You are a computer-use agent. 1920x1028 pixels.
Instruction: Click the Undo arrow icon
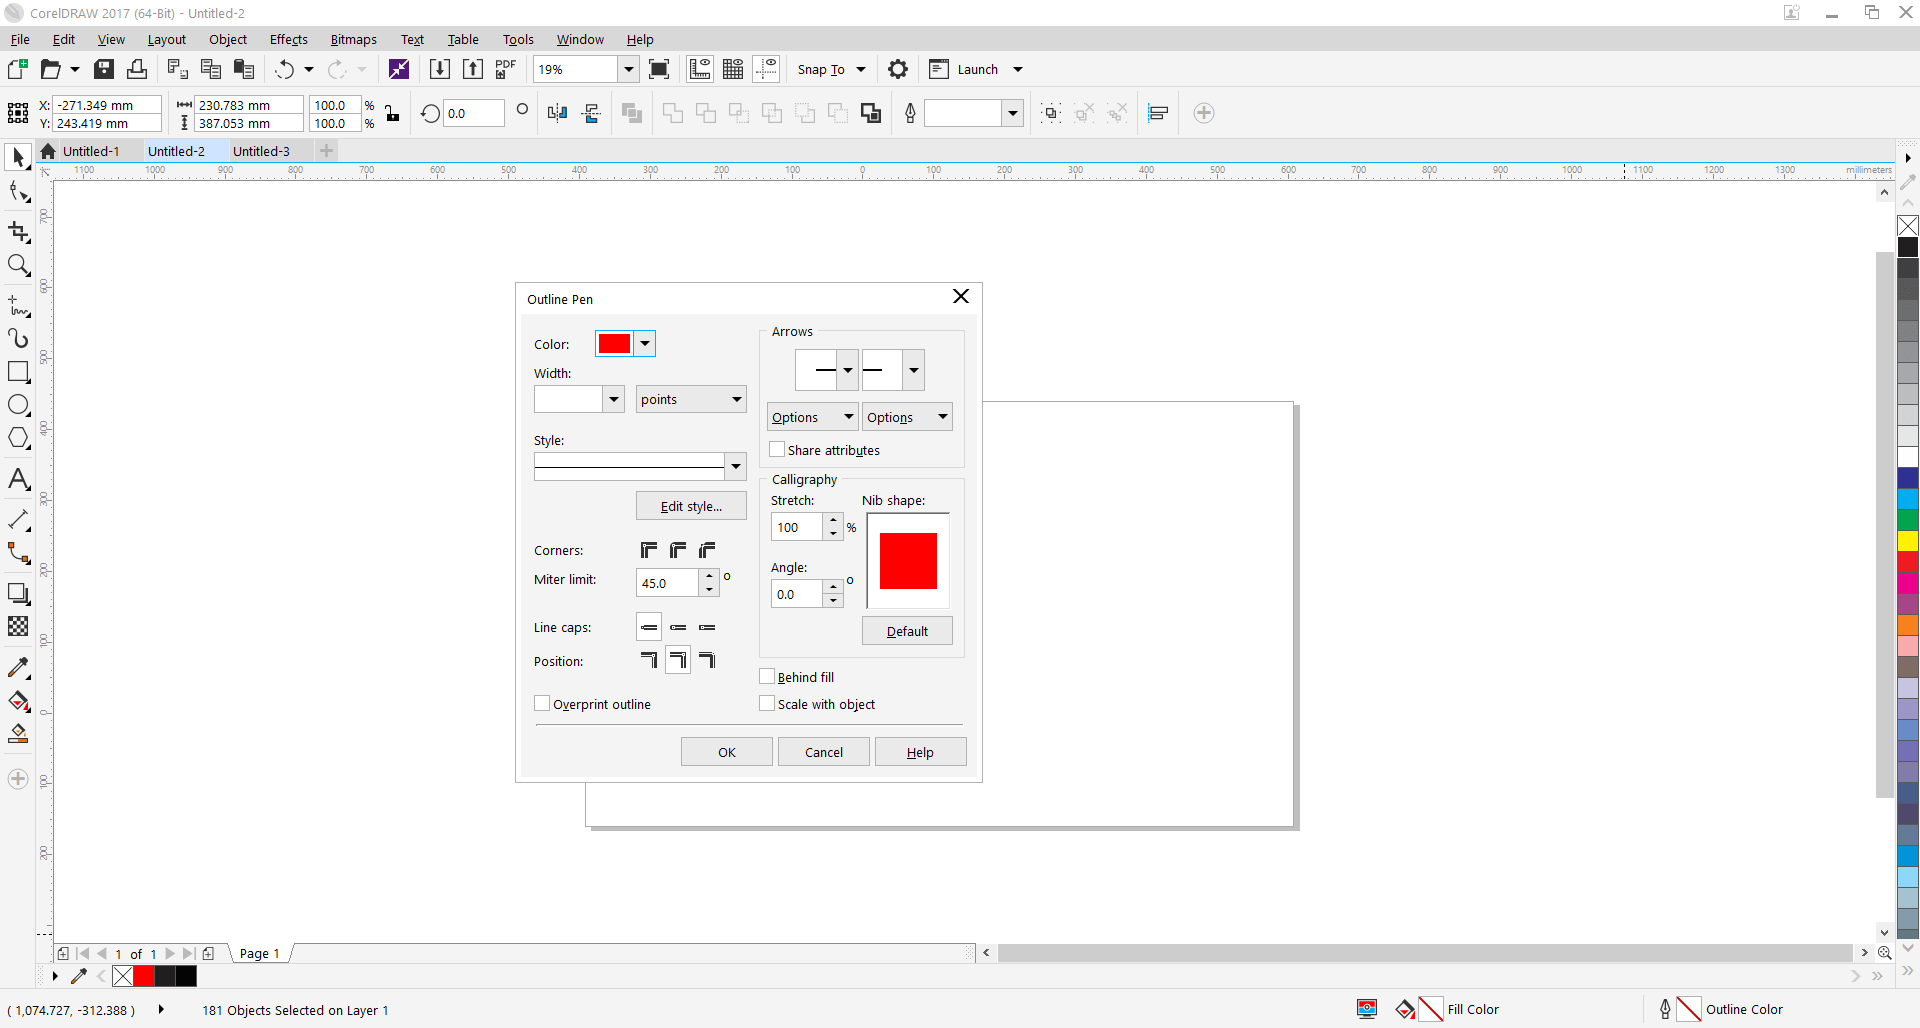click(x=285, y=69)
